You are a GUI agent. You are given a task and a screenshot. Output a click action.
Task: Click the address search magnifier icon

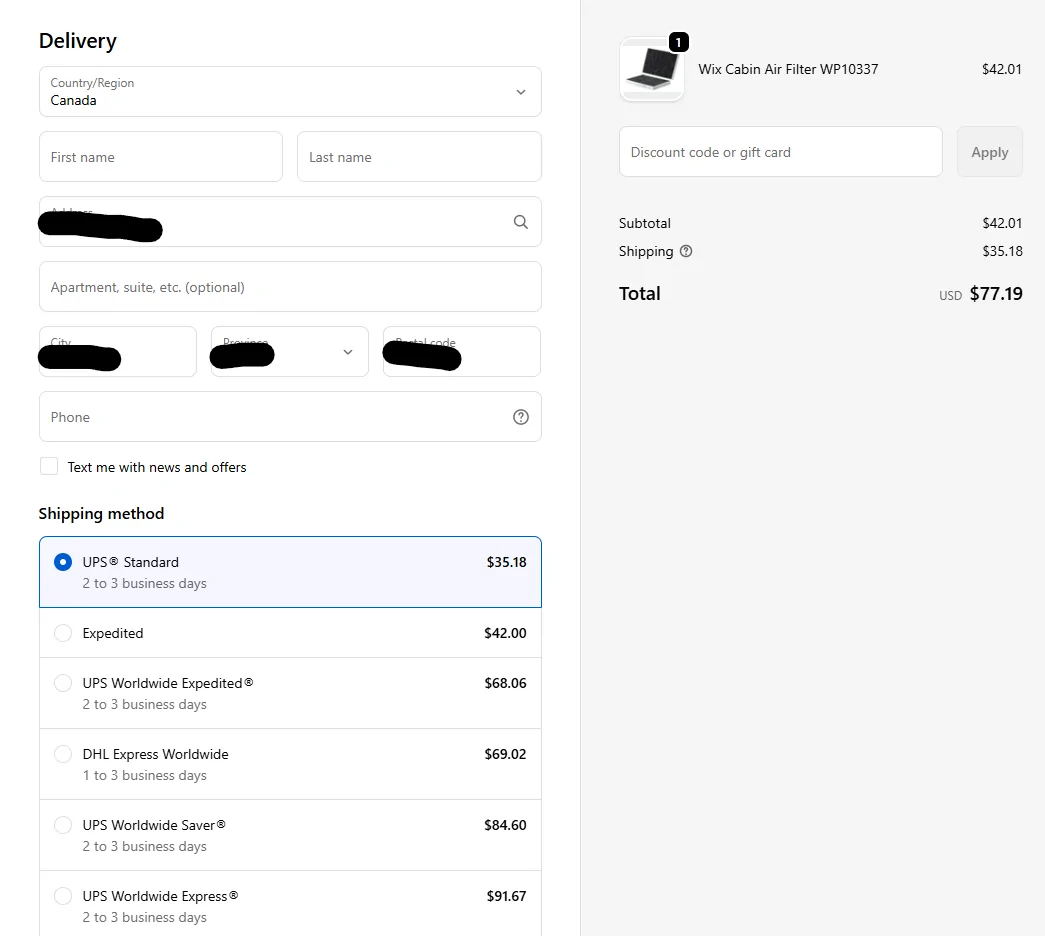click(x=520, y=222)
